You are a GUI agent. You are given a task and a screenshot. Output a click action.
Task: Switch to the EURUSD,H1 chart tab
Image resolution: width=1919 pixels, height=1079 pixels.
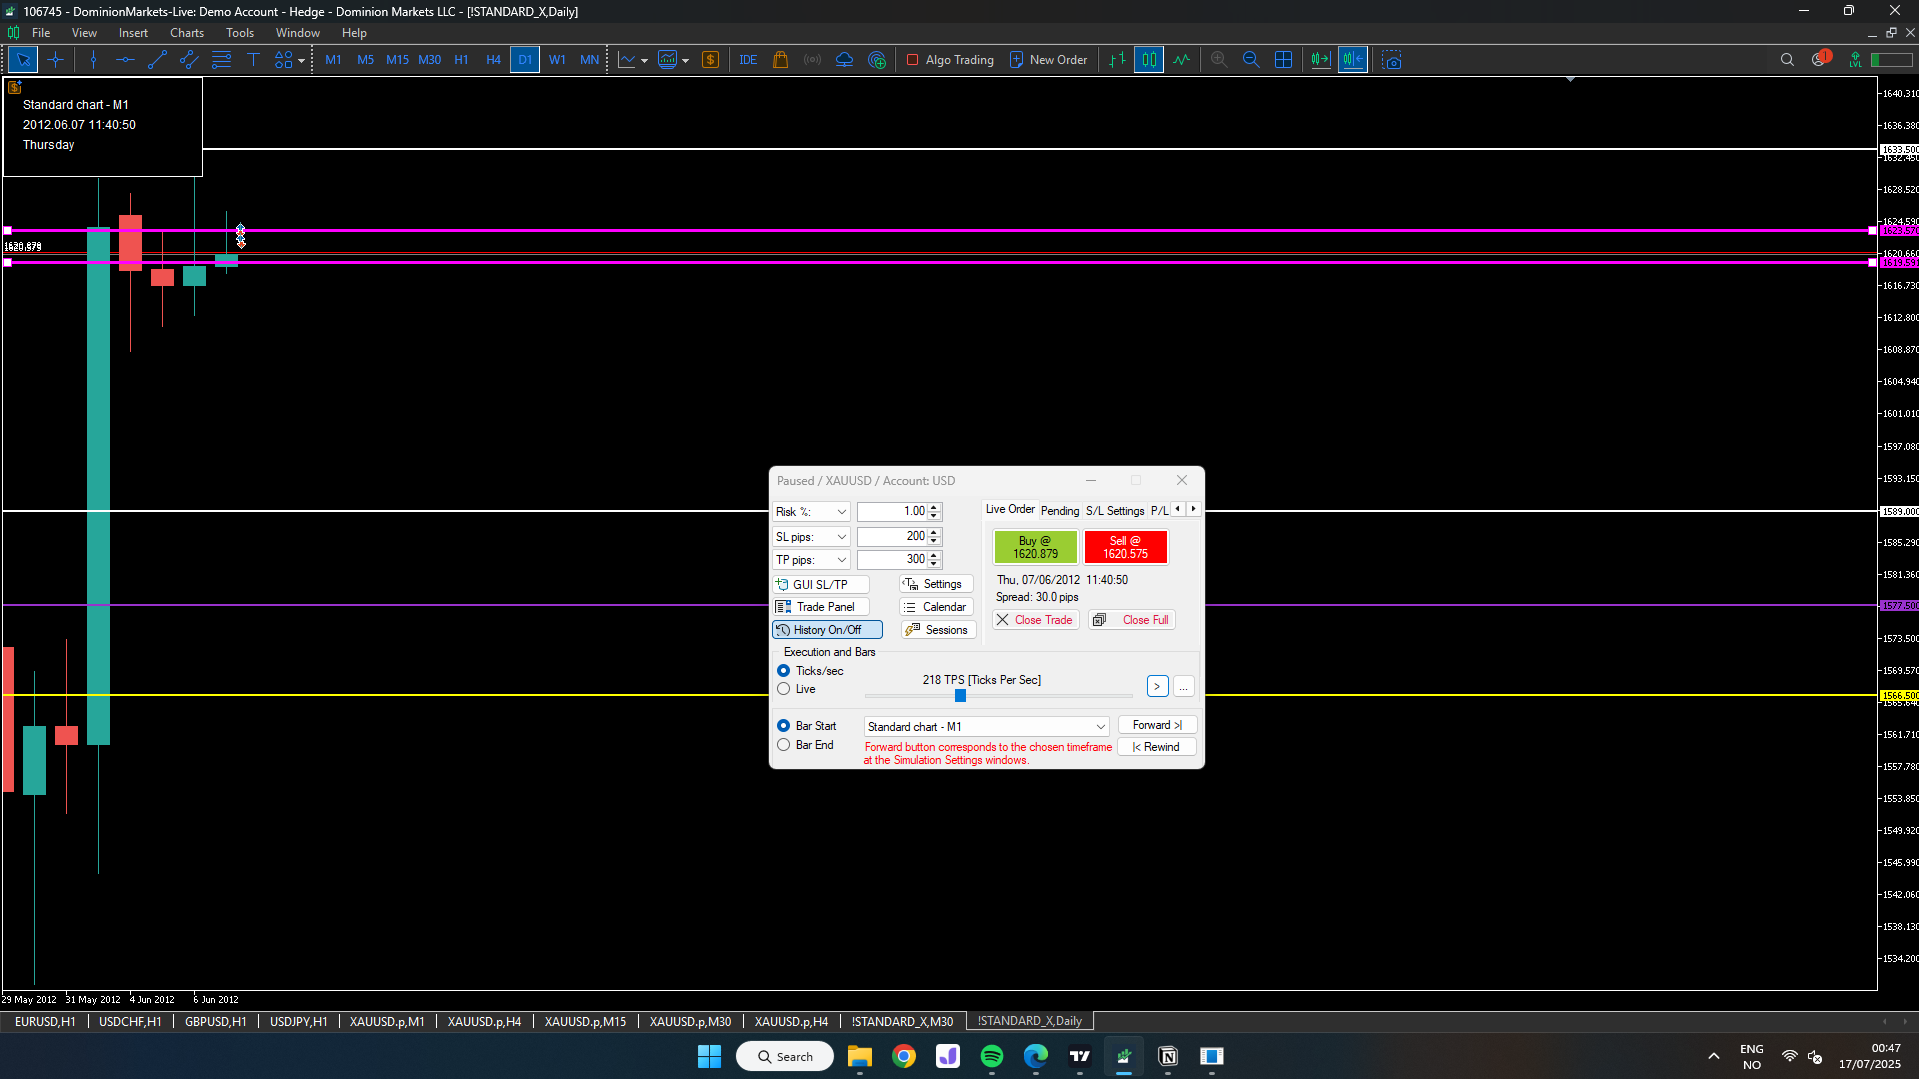pyautogui.click(x=45, y=1022)
